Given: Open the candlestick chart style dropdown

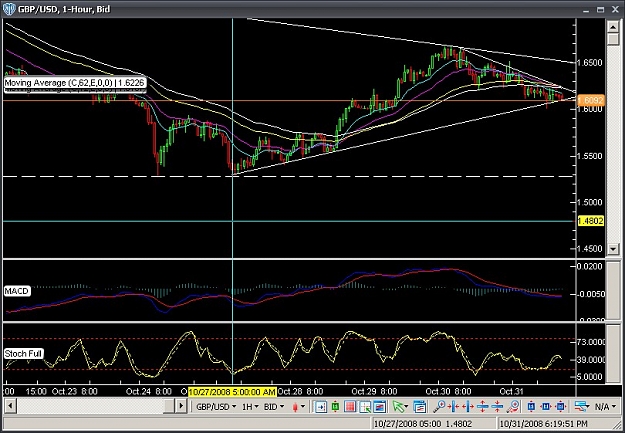Looking at the screenshot, I should pos(299,407).
